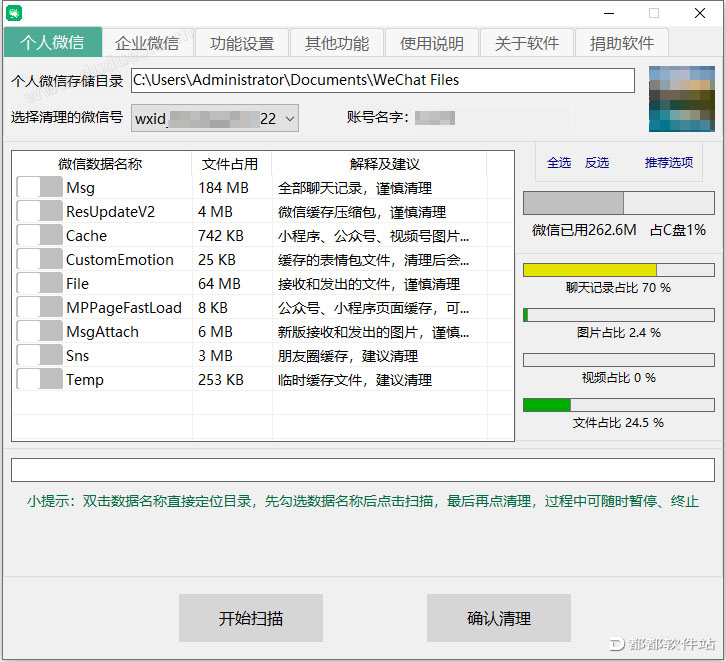Viewport: 726px width, 662px height.
Task: Go to the 关于软件 tab
Action: coord(527,44)
